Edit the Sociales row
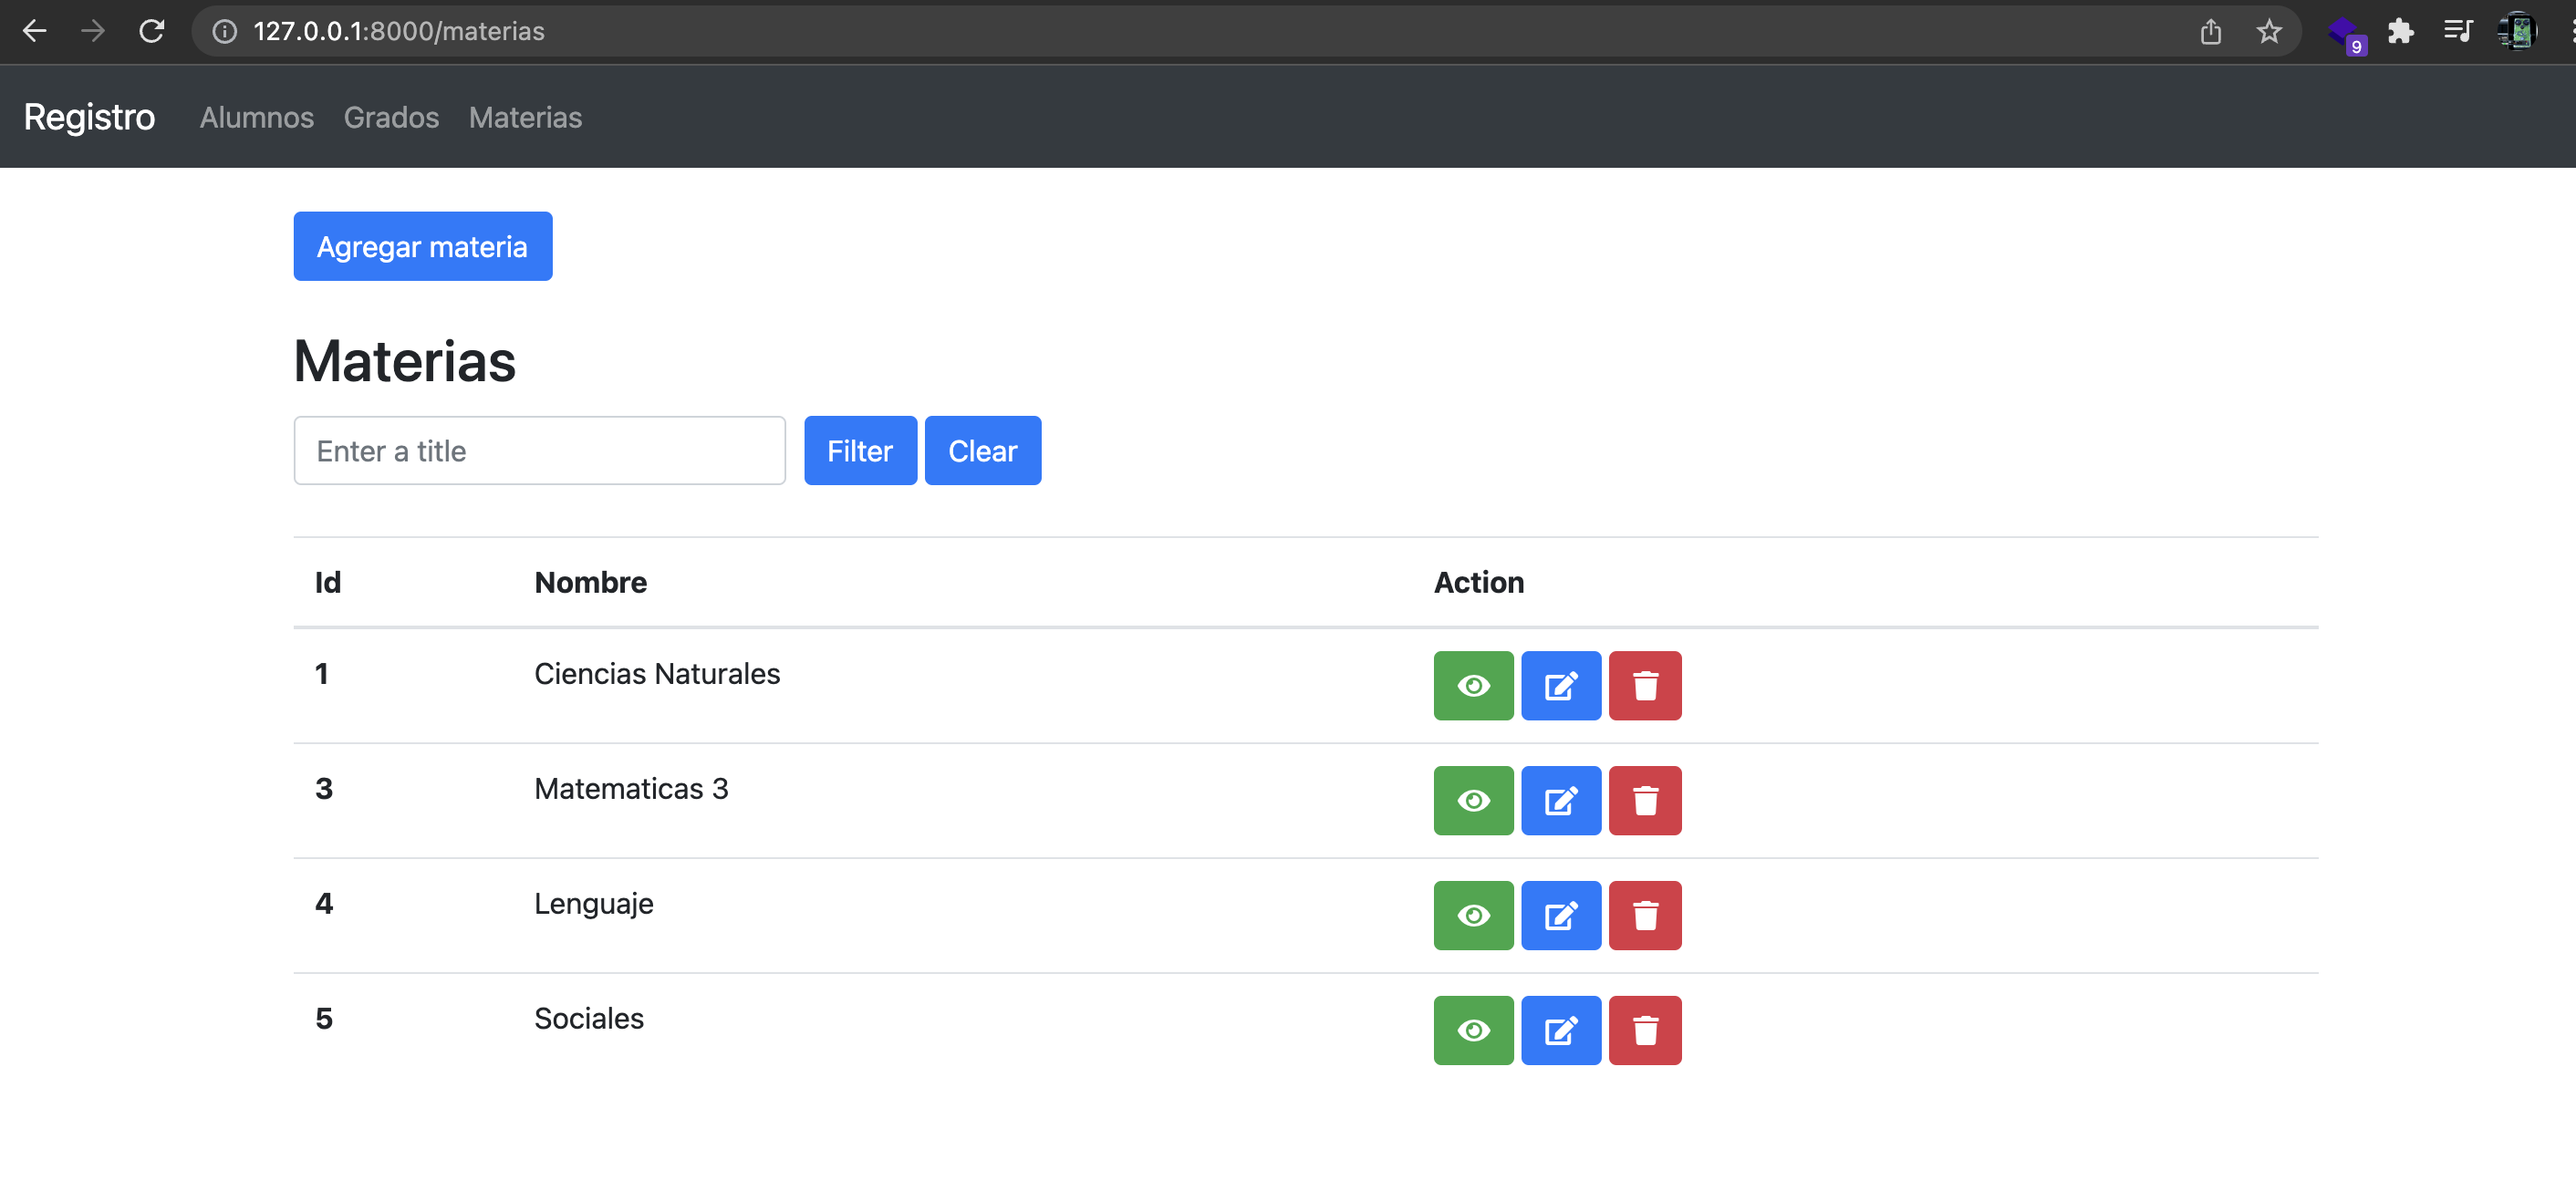This screenshot has height=1191, width=2576. coord(1561,1031)
